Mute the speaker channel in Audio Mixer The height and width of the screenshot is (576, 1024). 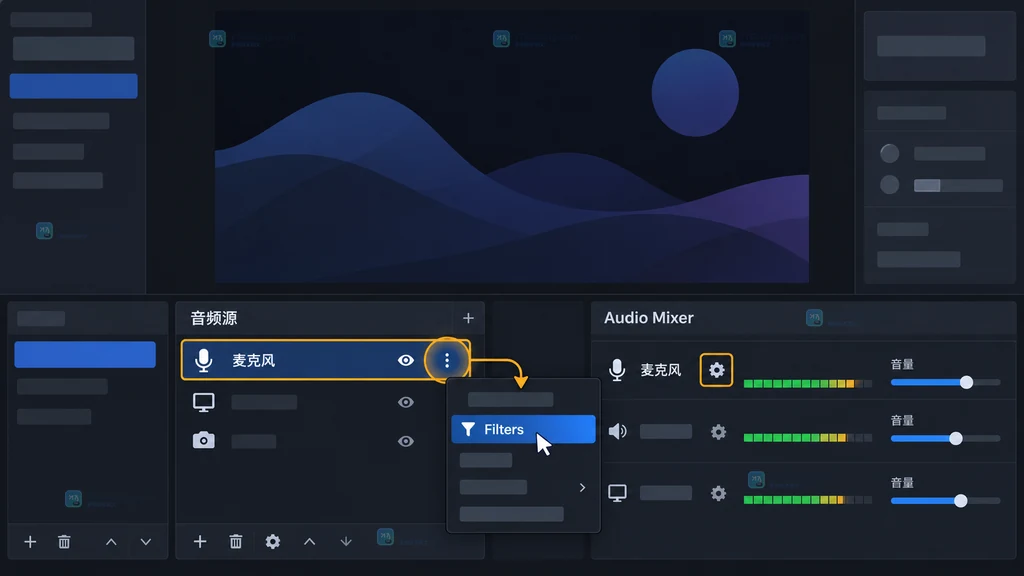[x=617, y=431]
